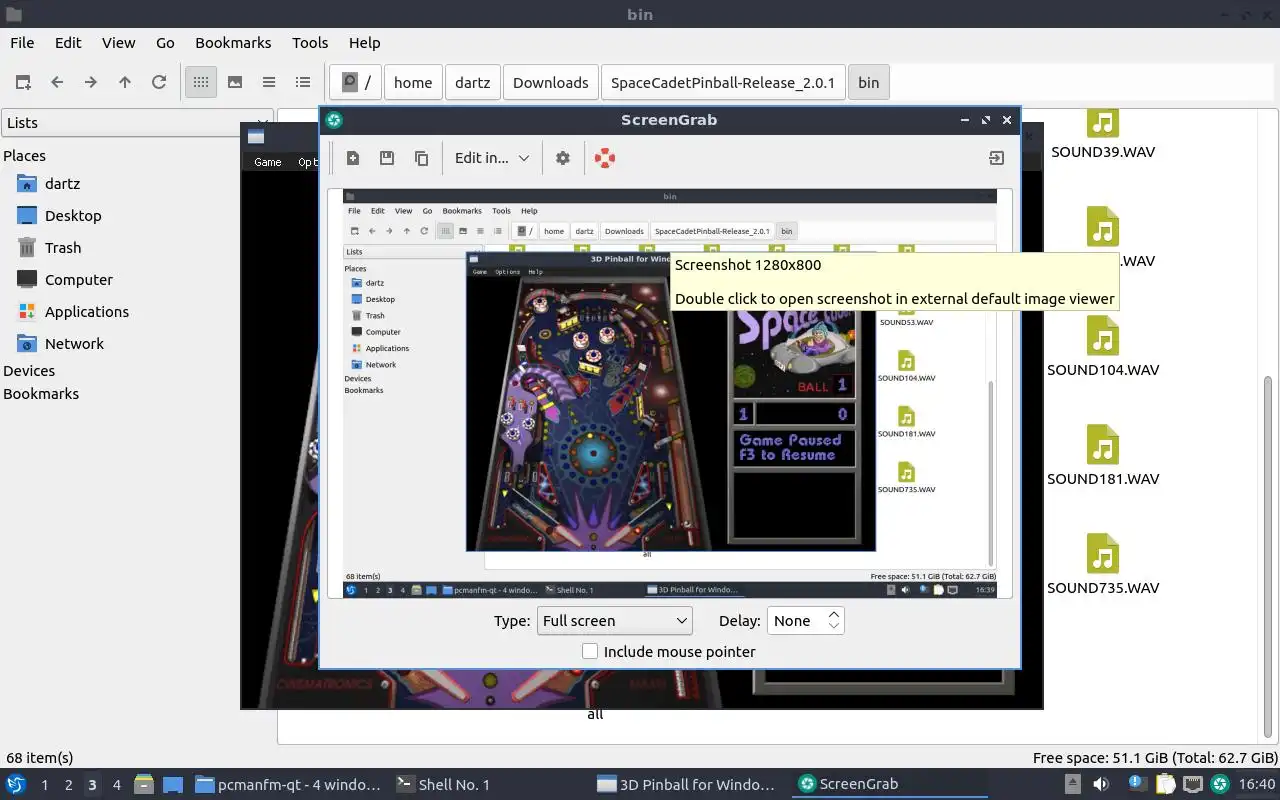Go up to parent folder
The image size is (1280, 800).
pyautogui.click(x=125, y=82)
